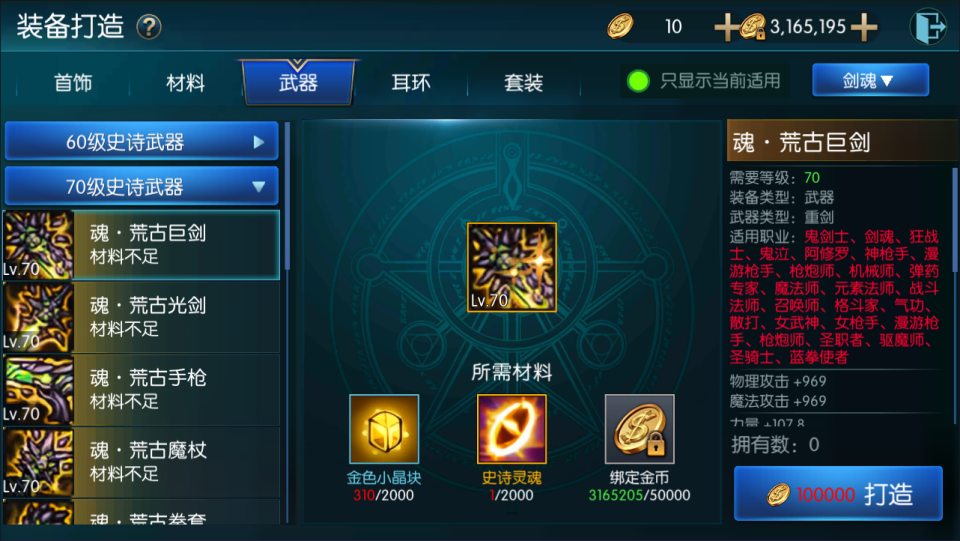This screenshot has height=541, width=960.
Task: Add more gold coins with plus icon
Action: [727, 28]
